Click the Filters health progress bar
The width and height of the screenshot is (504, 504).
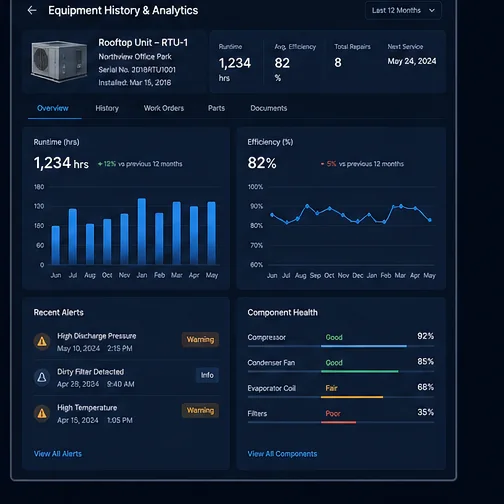(x=341, y=422)
